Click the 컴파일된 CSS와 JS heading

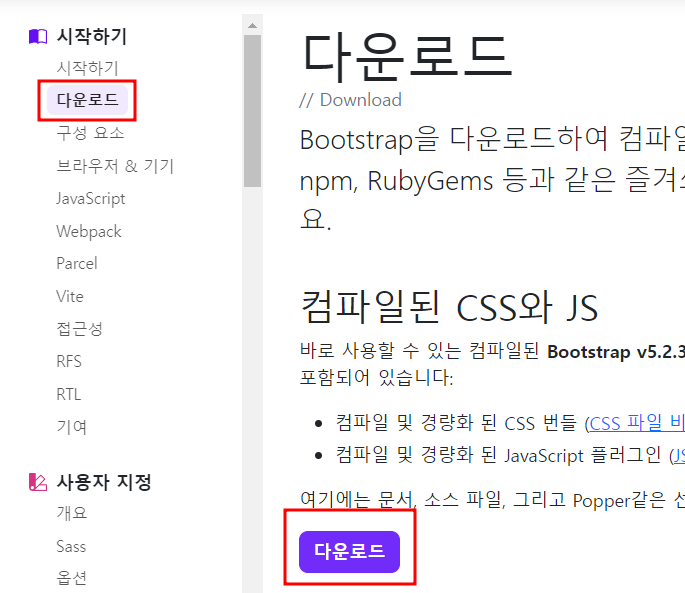[x=449, y=308]
